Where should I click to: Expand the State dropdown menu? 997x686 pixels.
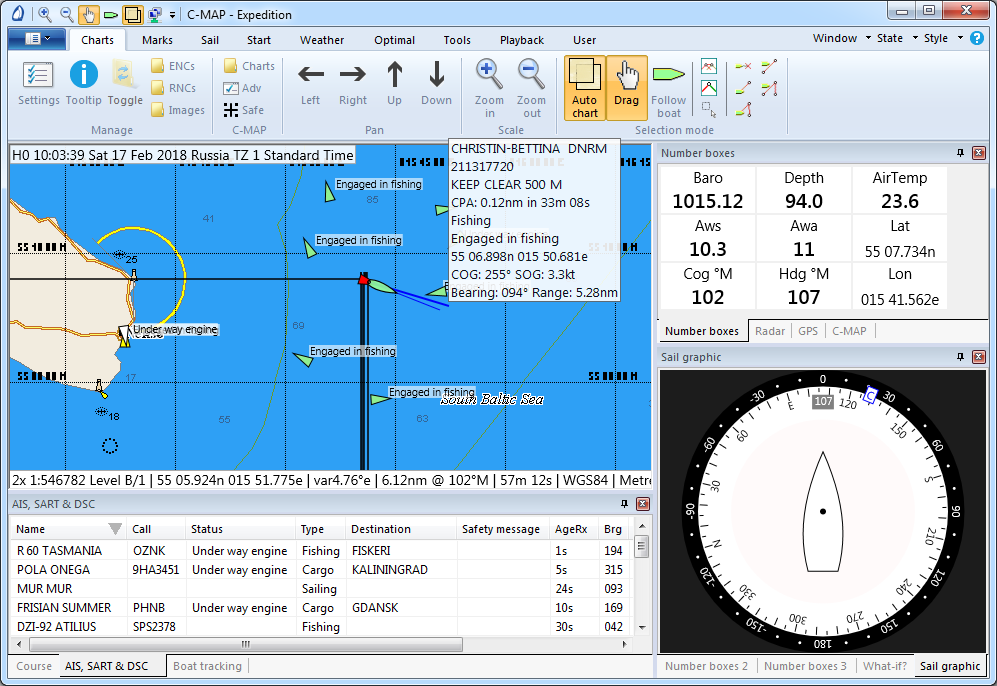coord(897,38)
